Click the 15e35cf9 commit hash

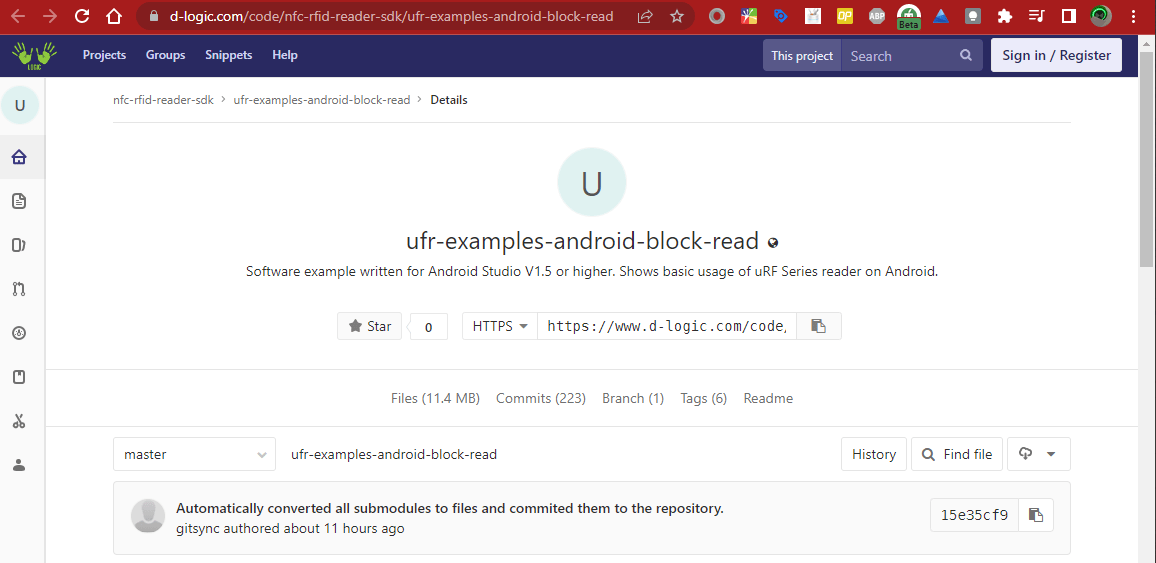click(974, 514)
